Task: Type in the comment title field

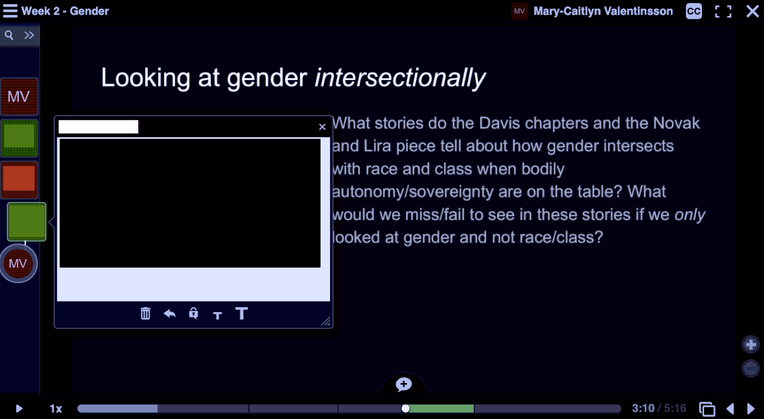Action: [98, 127]
